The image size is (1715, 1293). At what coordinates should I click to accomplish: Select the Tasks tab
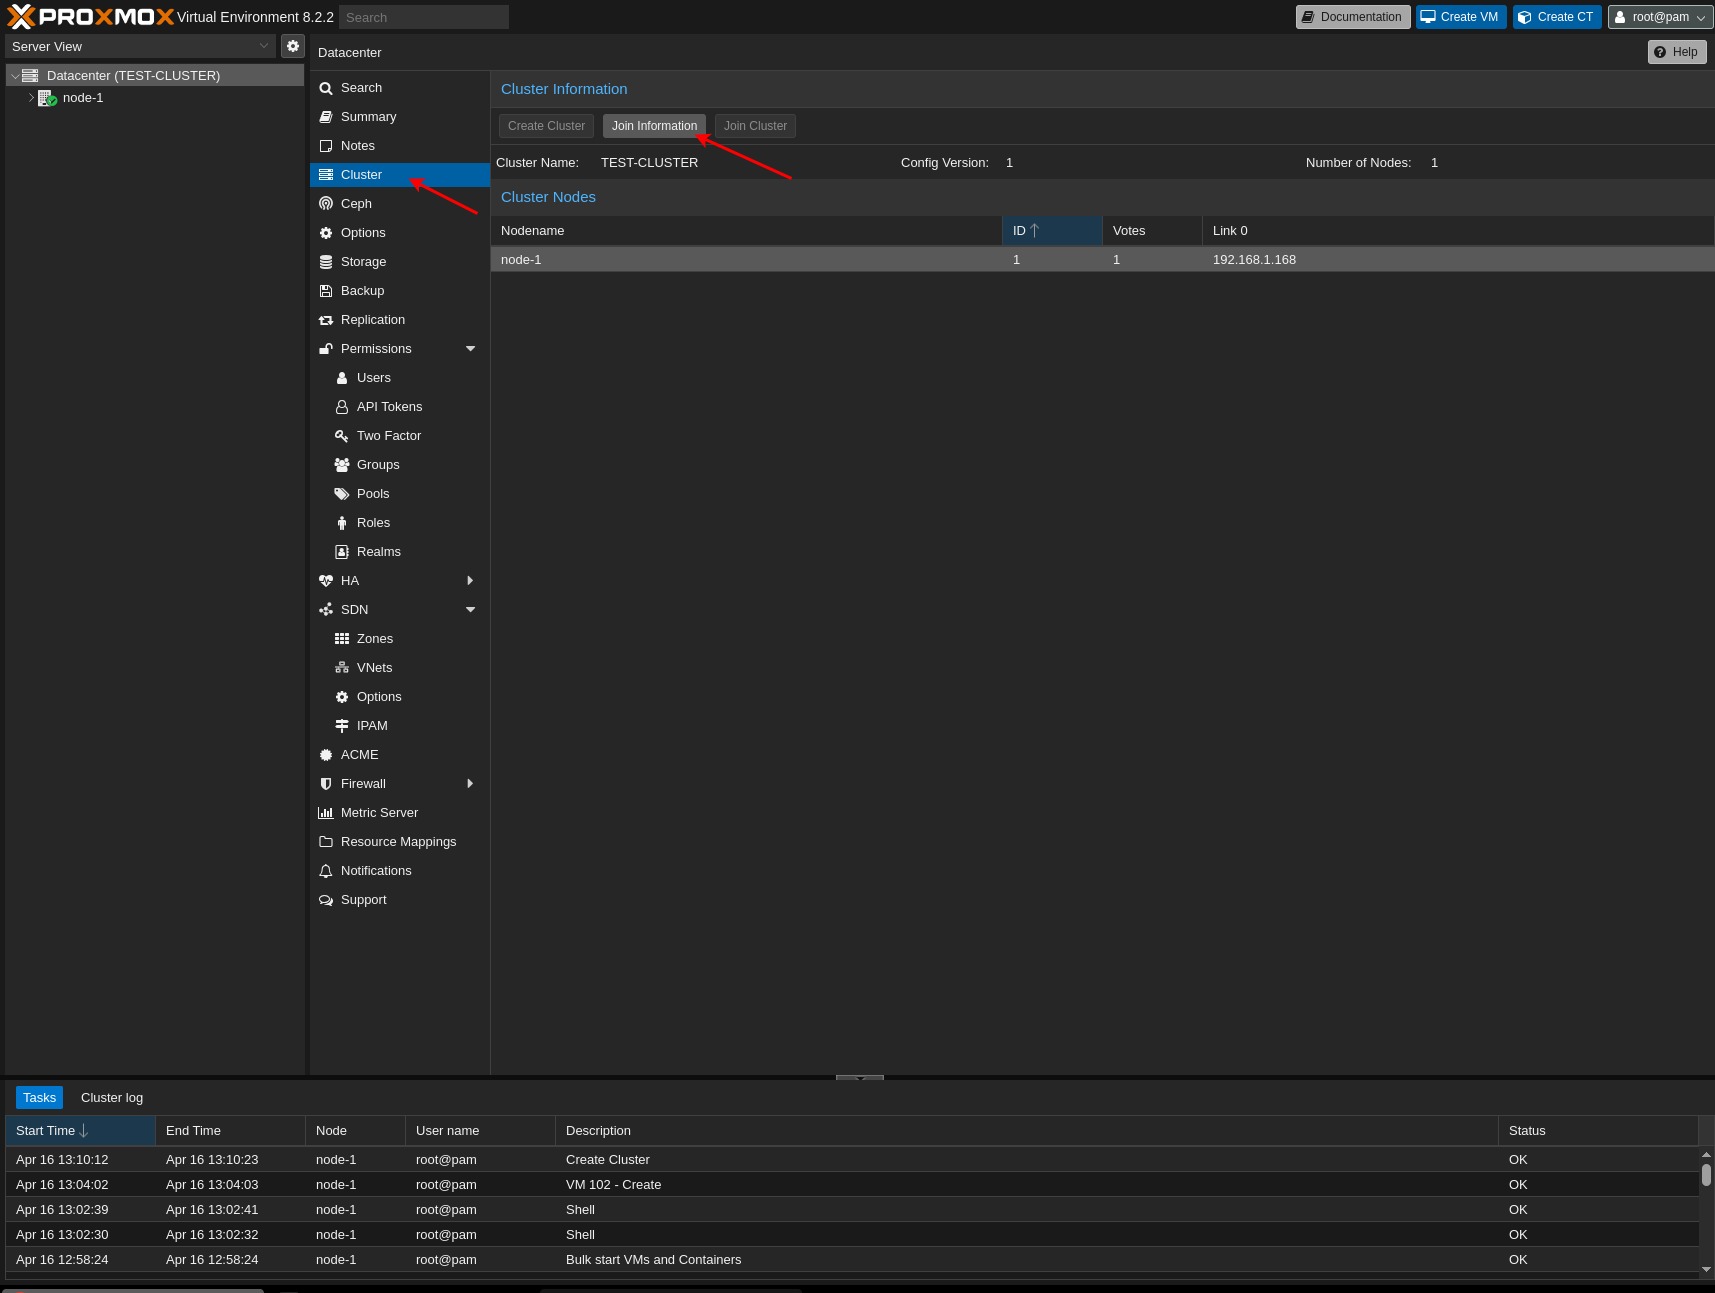click(39, 1097)
